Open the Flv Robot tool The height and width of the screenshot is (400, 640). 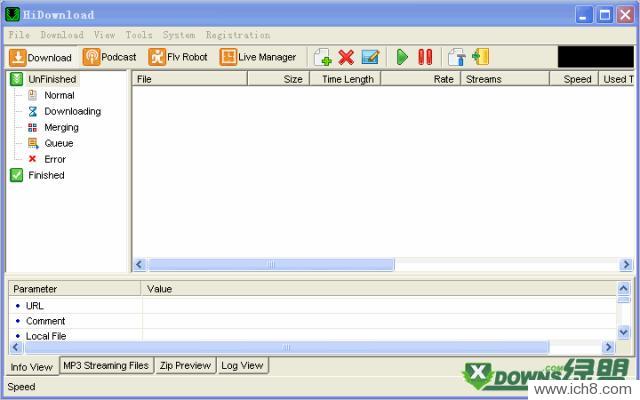(178, 57)
